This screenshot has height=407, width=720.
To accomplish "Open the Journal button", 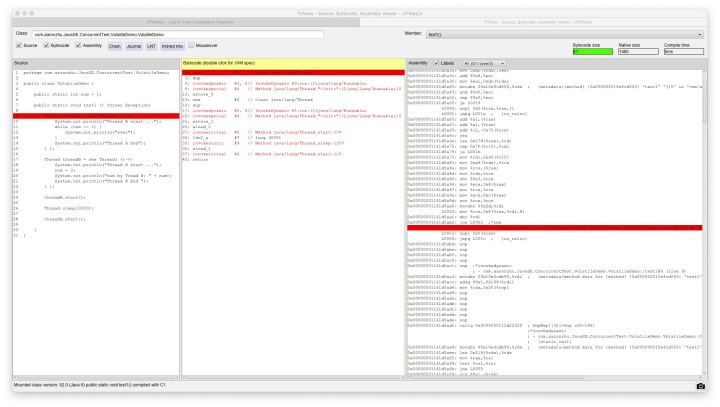I will point(134,46).
